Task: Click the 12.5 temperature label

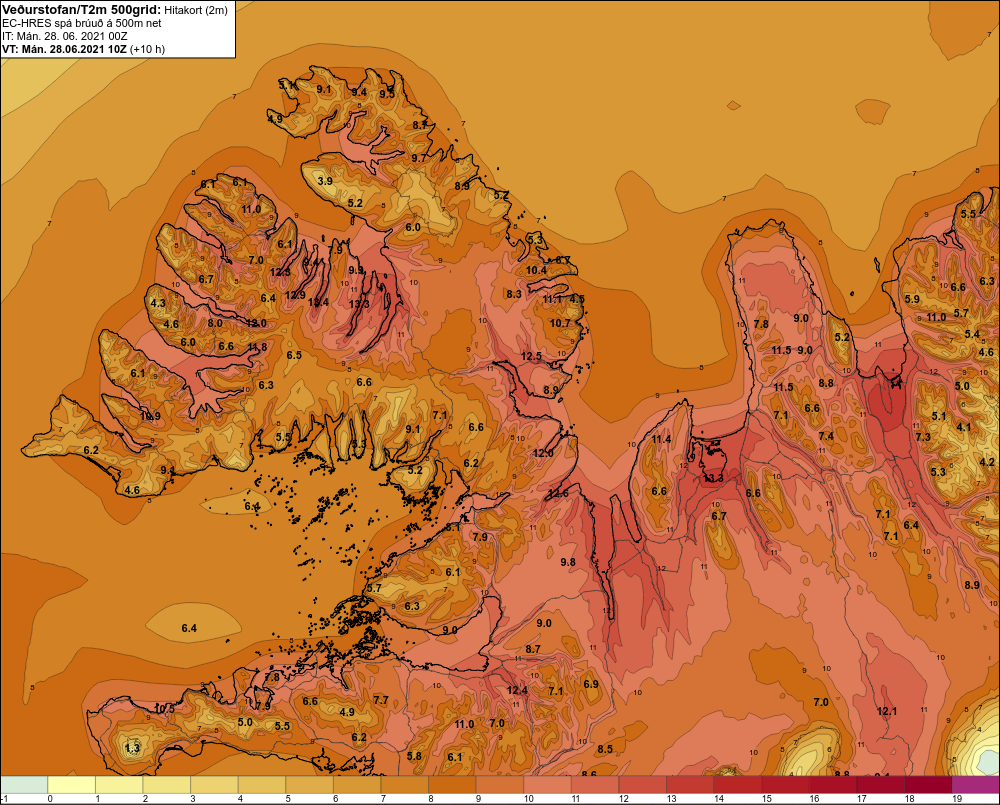Action: click(x=531, y=356)
